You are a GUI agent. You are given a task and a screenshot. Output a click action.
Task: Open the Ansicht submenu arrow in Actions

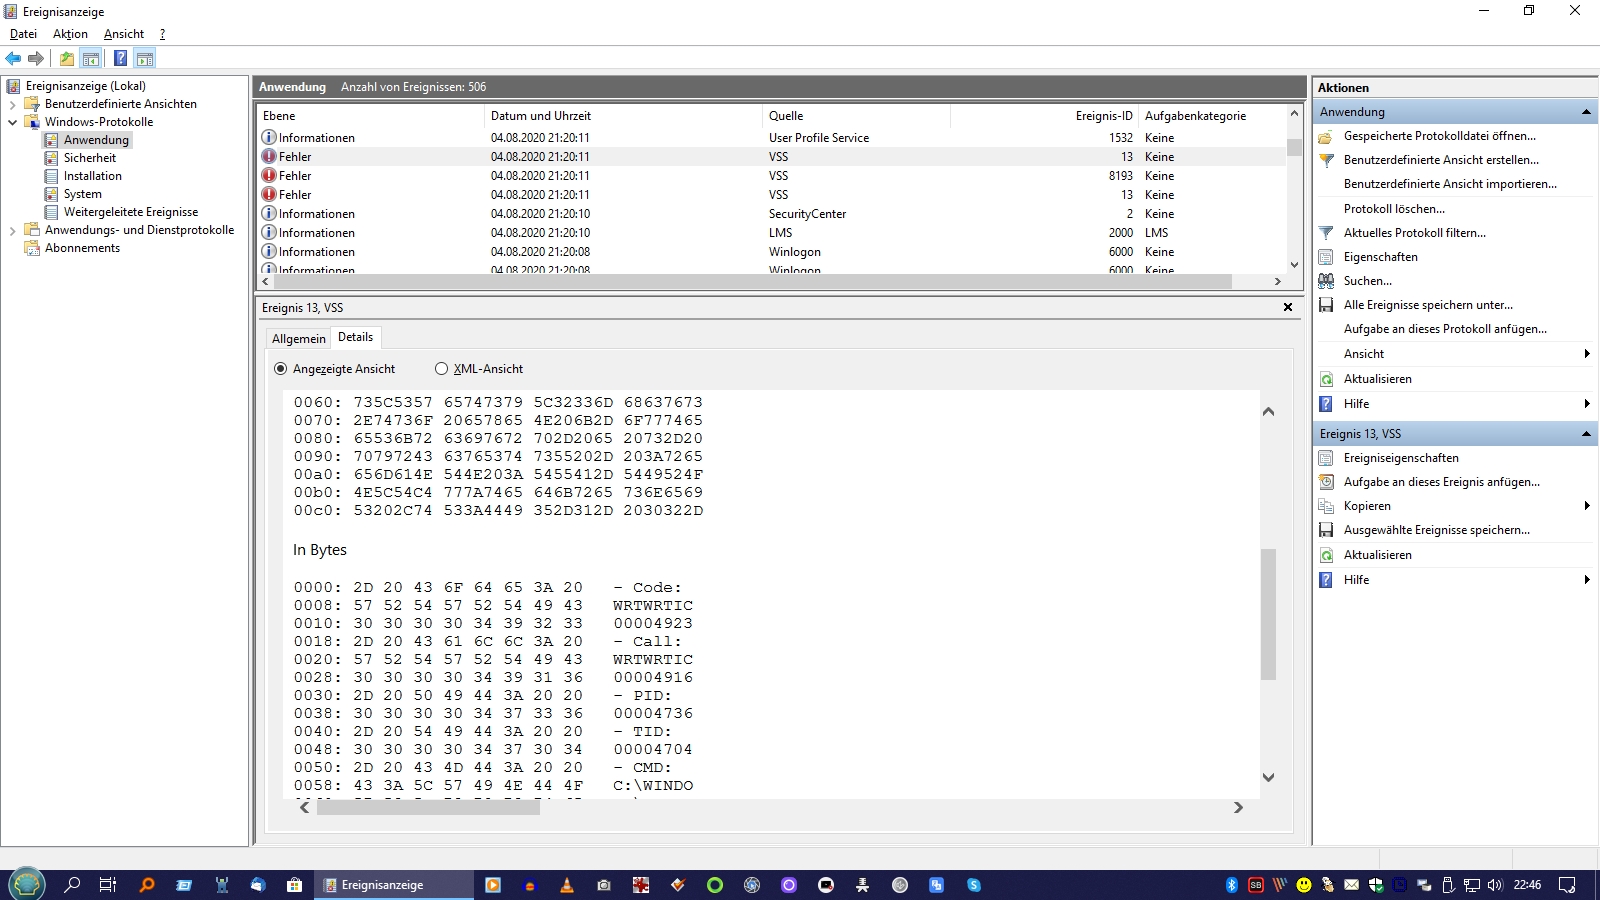pos(1587,354)
